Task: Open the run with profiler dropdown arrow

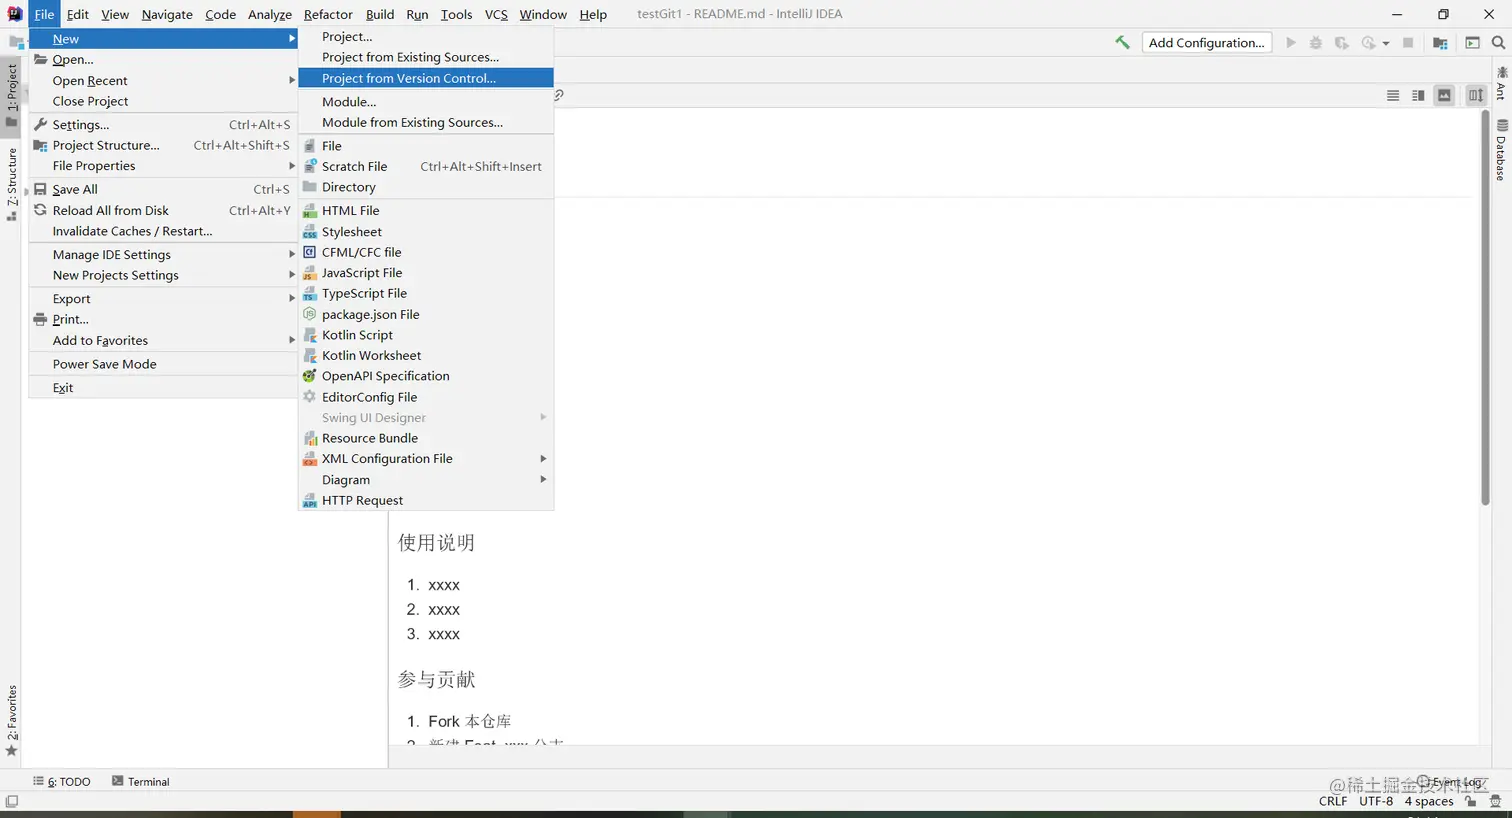Action: pyautogui.click(x=1386, y=44)
